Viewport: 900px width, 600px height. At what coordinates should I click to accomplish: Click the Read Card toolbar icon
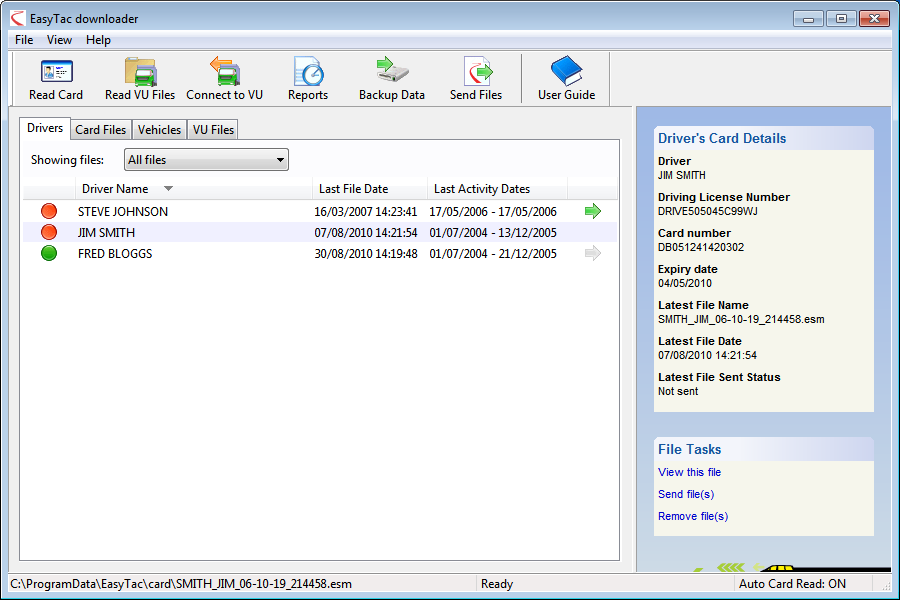click(56, 72)
